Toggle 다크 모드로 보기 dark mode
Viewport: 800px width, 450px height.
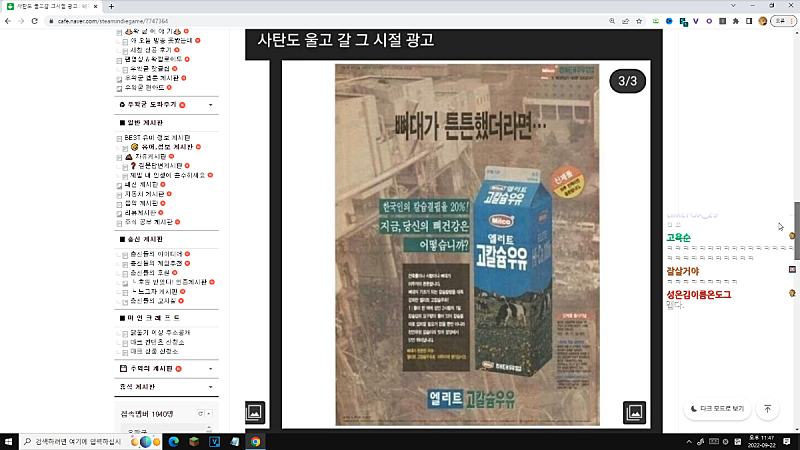(x=716, y=408)
